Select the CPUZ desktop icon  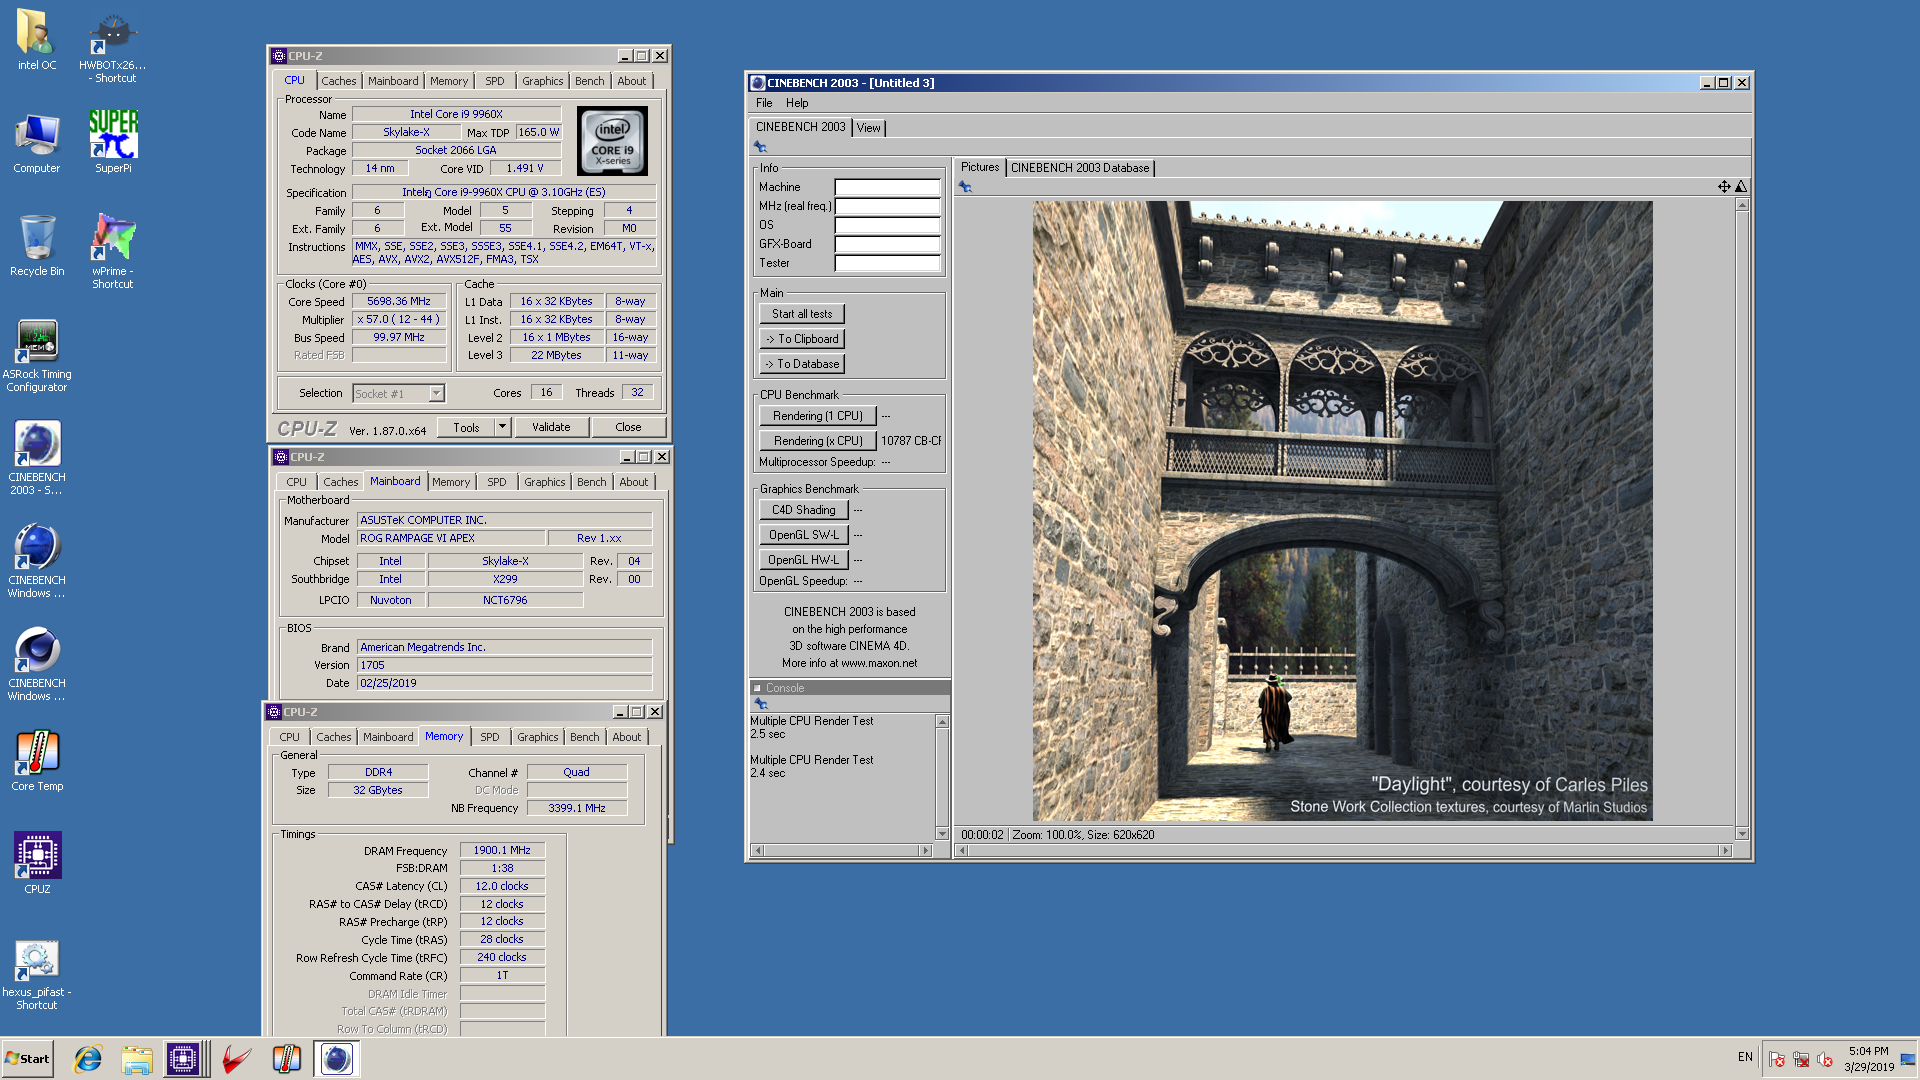tap(36, 863)
